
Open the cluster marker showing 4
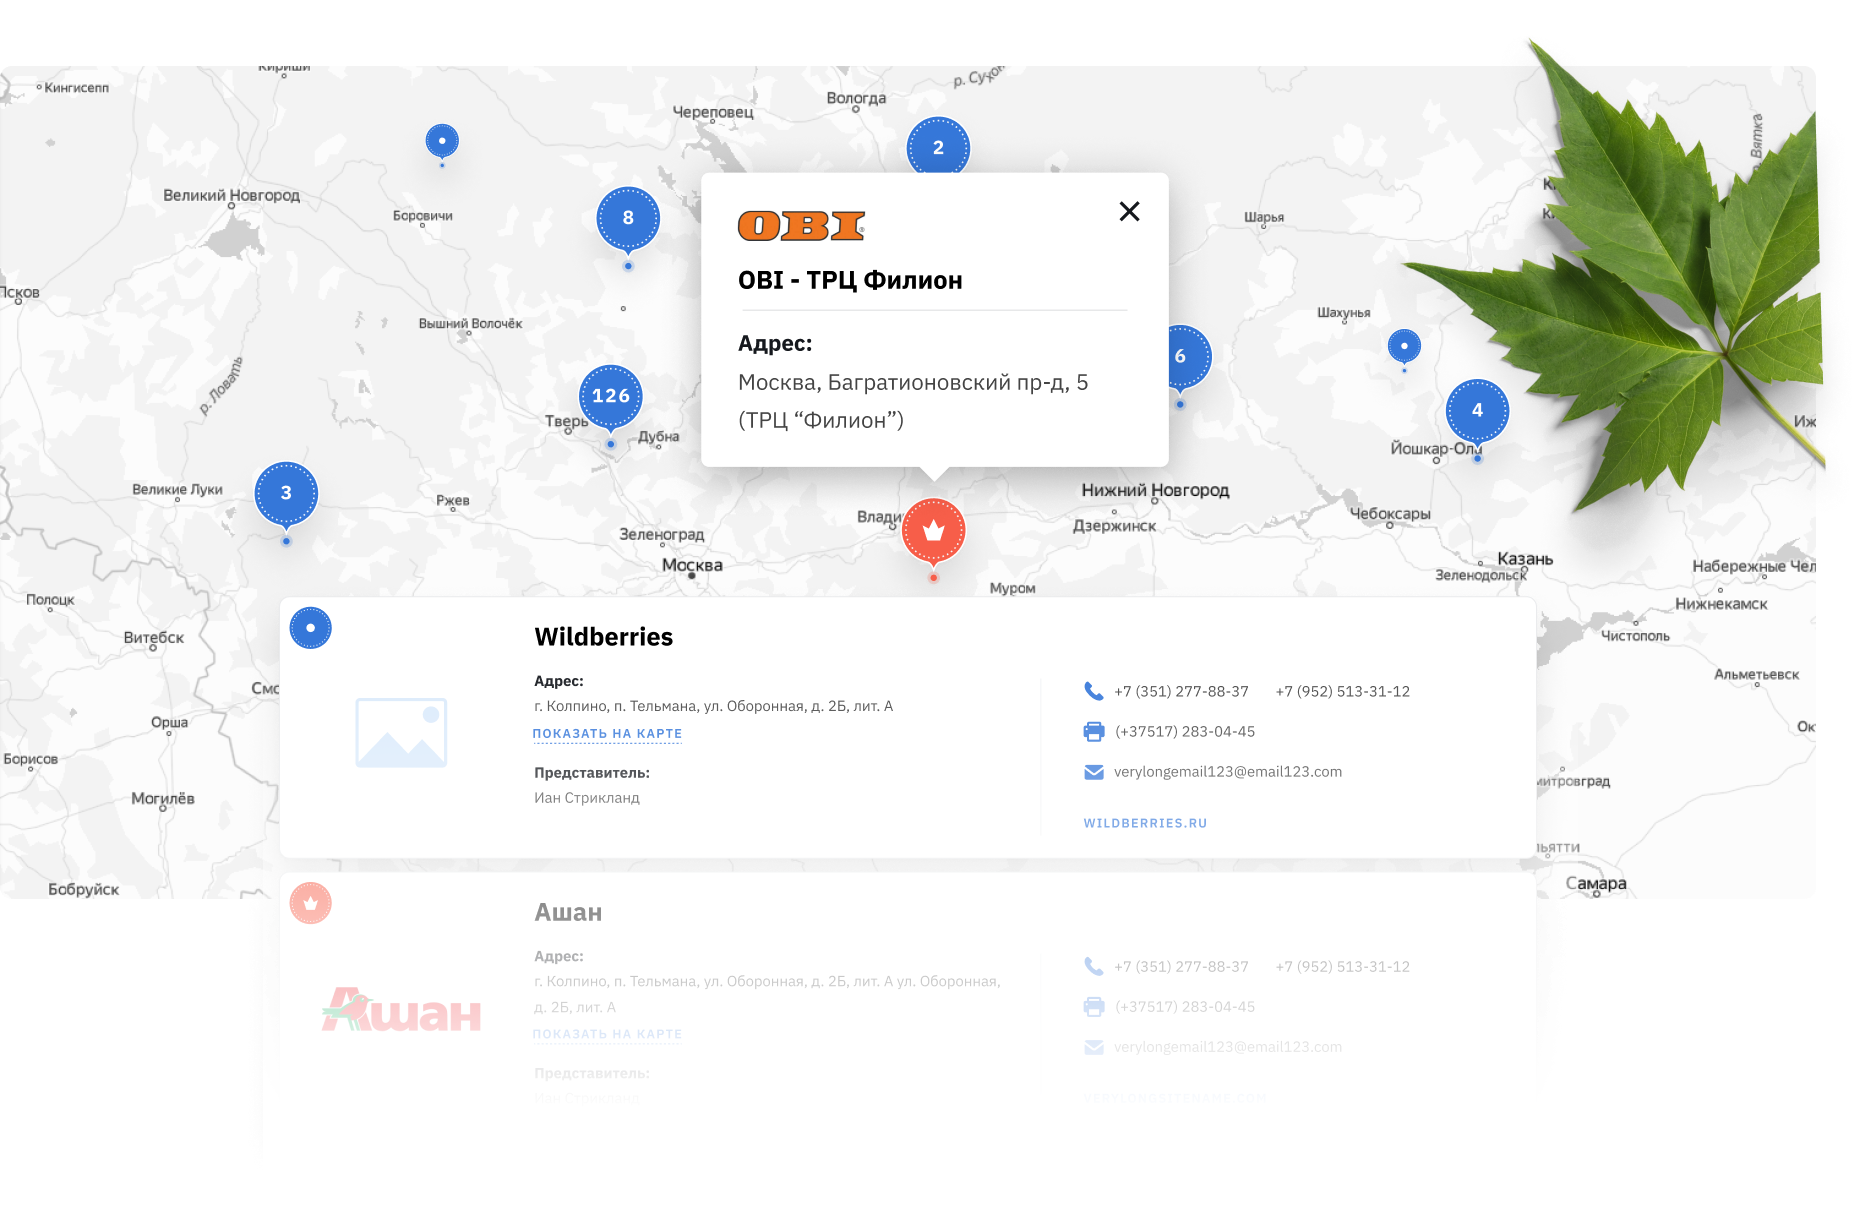[x=1477, y=410]
